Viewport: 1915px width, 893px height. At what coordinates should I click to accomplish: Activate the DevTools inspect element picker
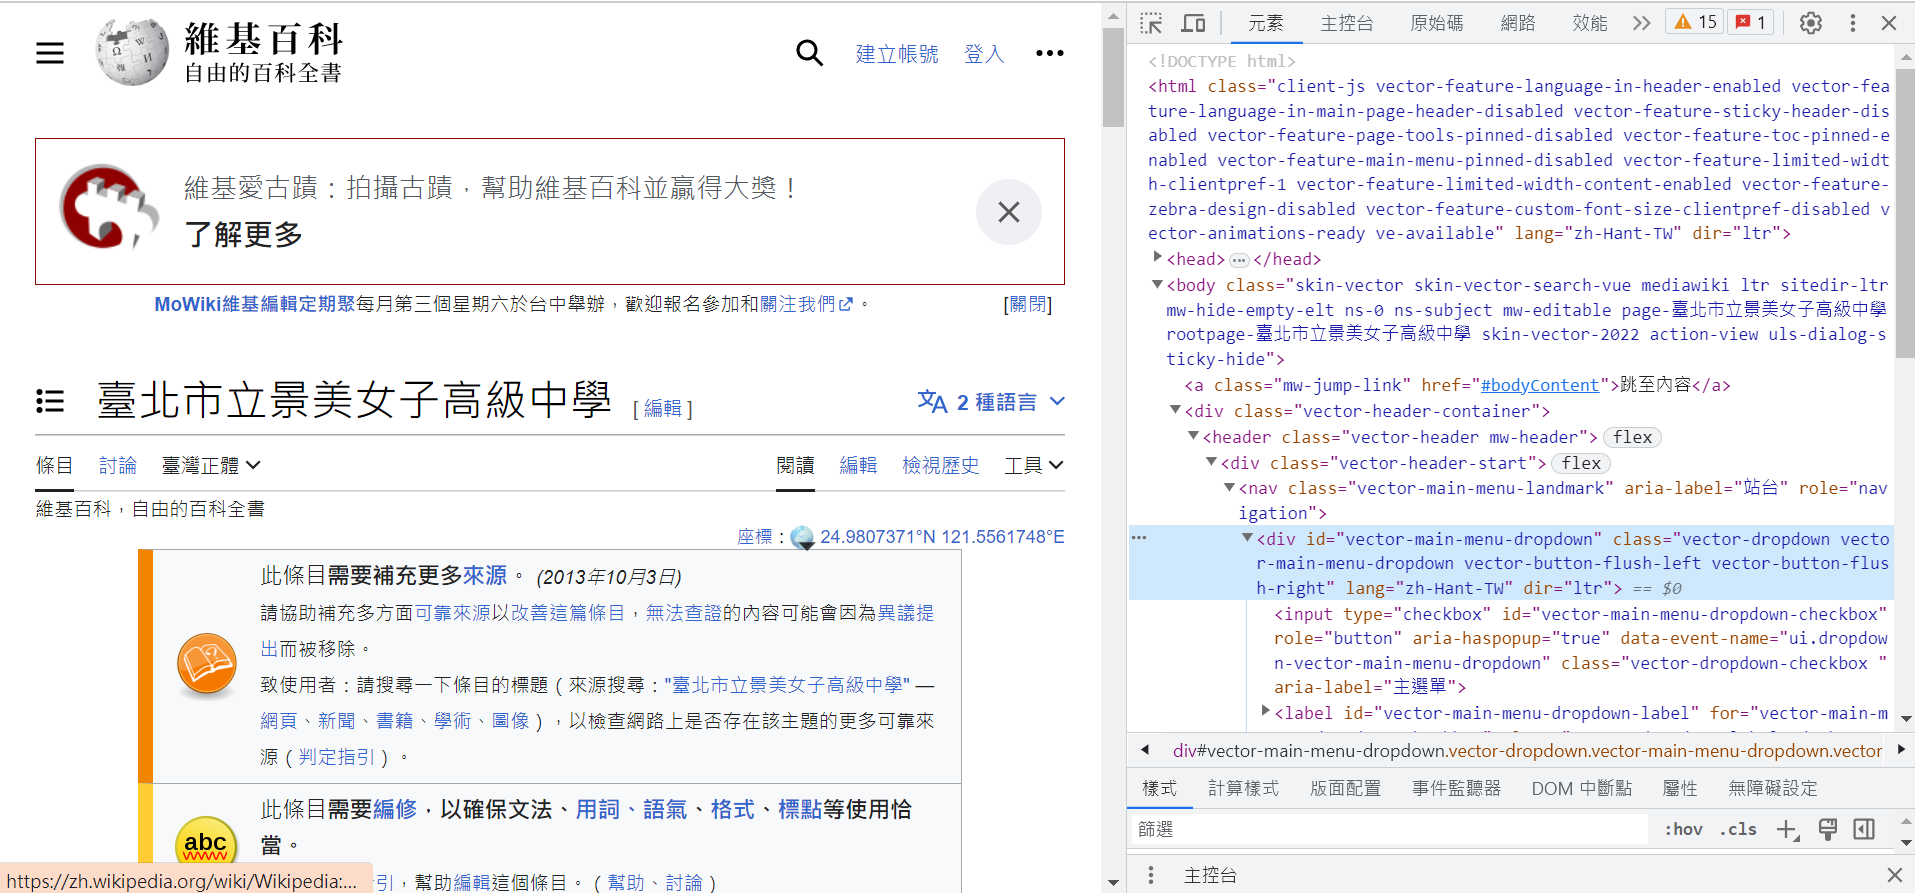pos(1151,23)
